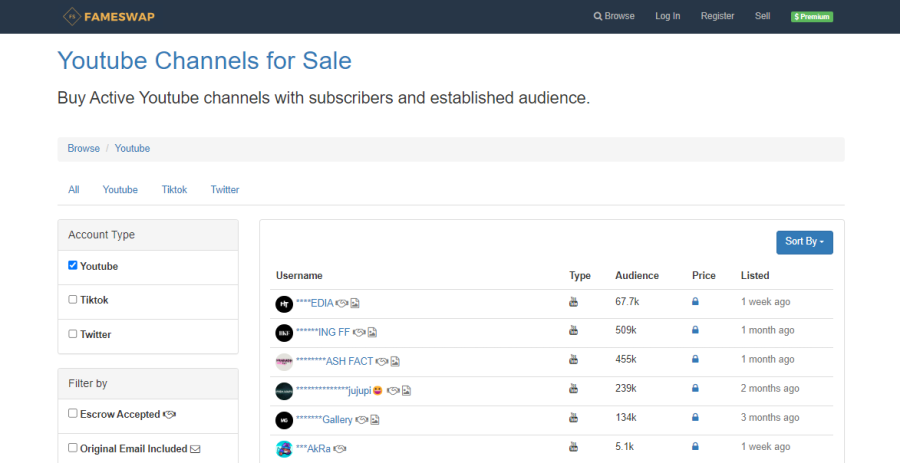
Task: Uncheck the Youtube account type checkbox
Action: tap(72, 265)
